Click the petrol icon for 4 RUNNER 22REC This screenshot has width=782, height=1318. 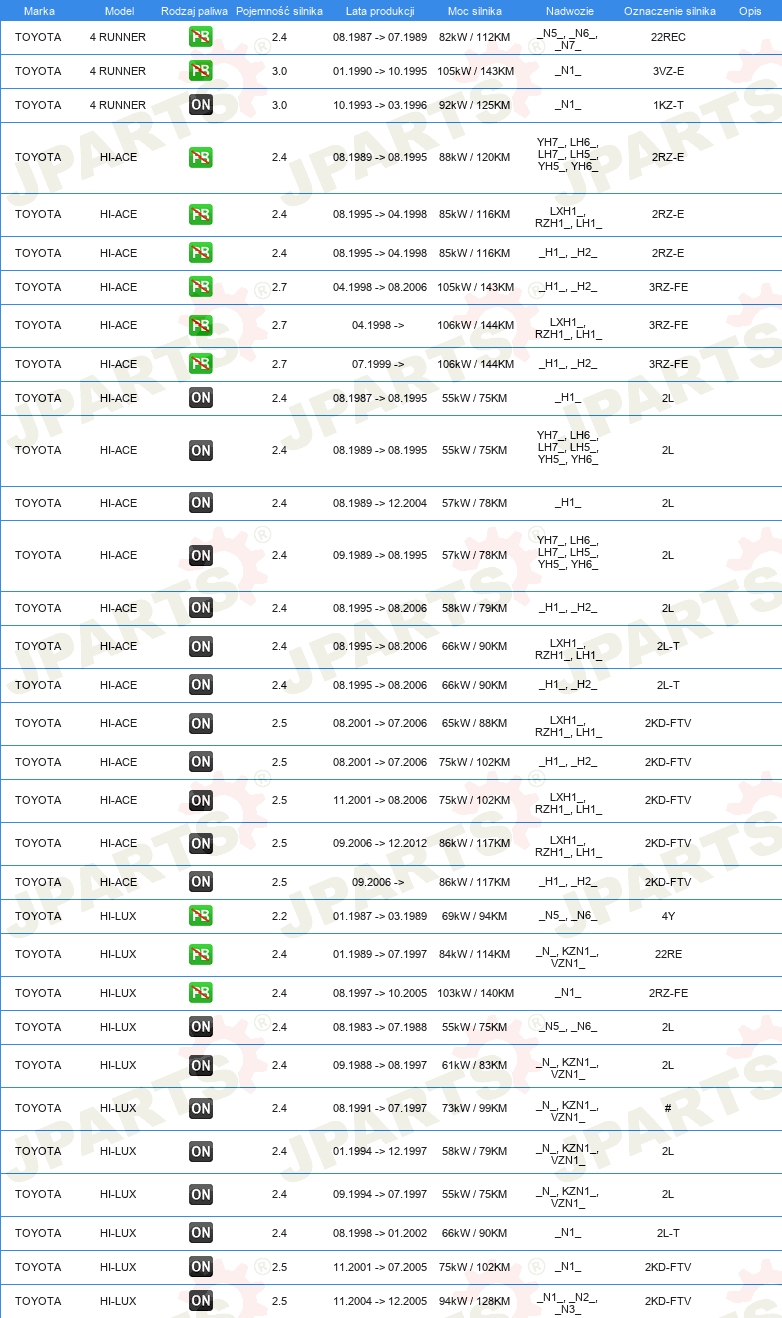click(201, 37)
